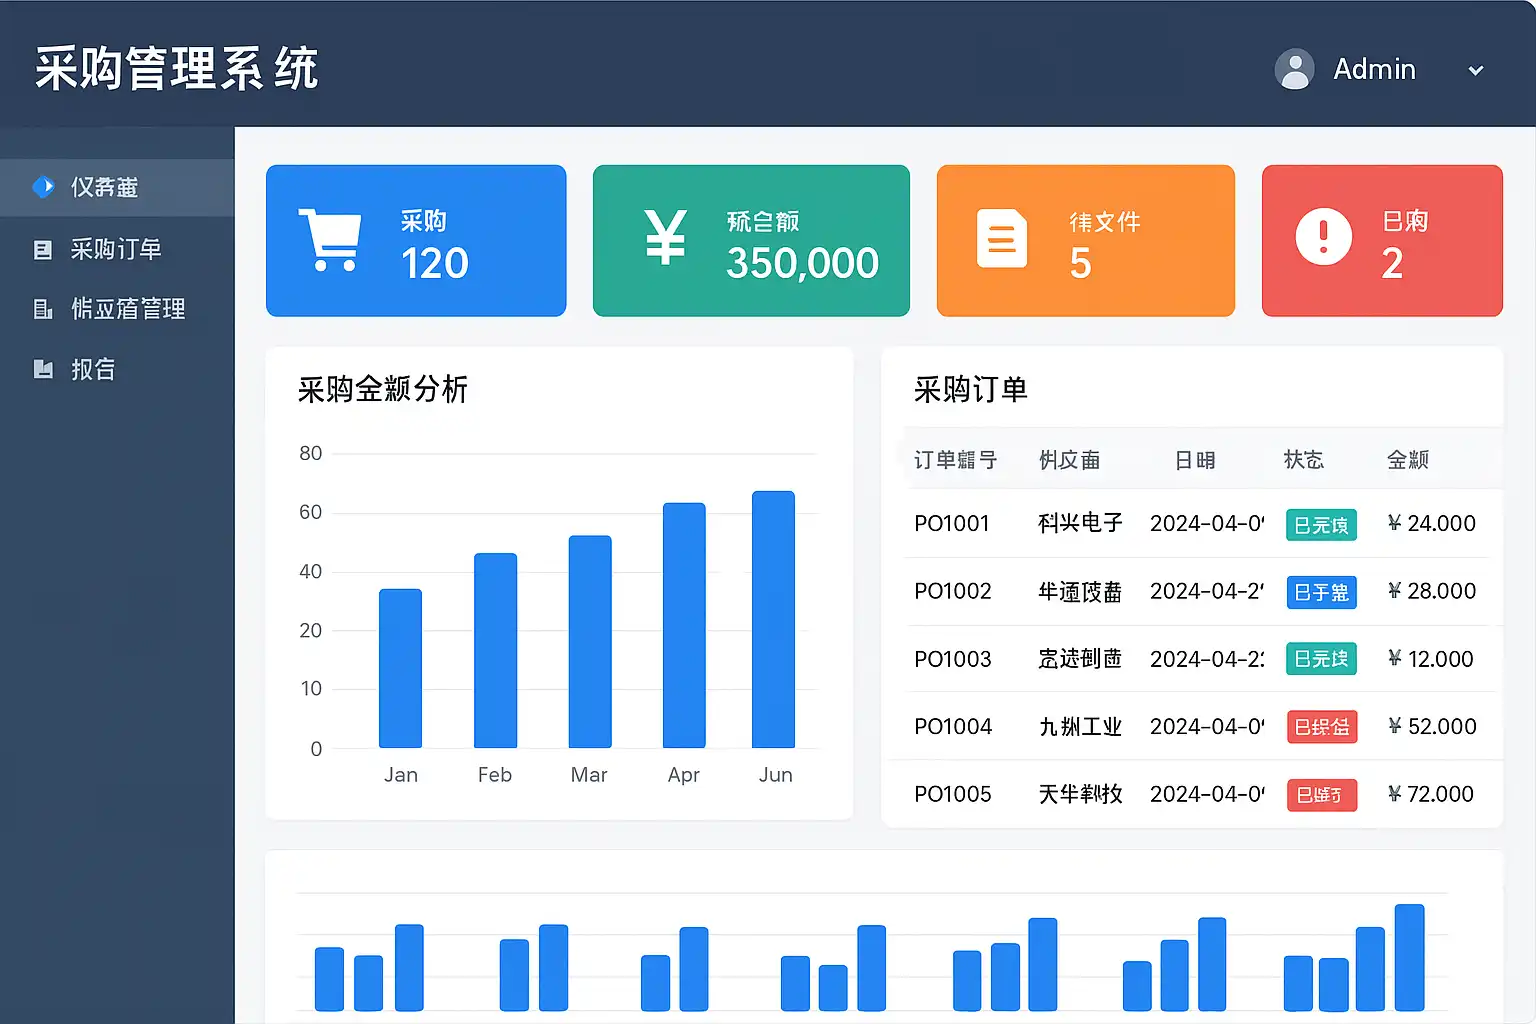
Task: Click the order number column header
Action: pyautogui.click(x=955, y=460)
